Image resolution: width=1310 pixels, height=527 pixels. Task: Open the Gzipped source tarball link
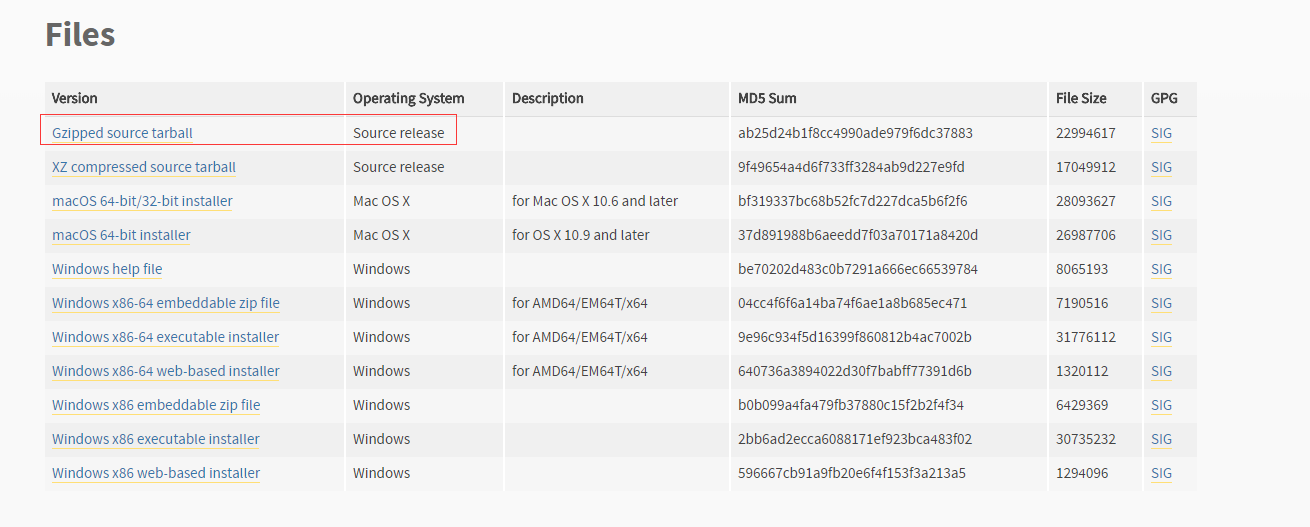[122, 133]
